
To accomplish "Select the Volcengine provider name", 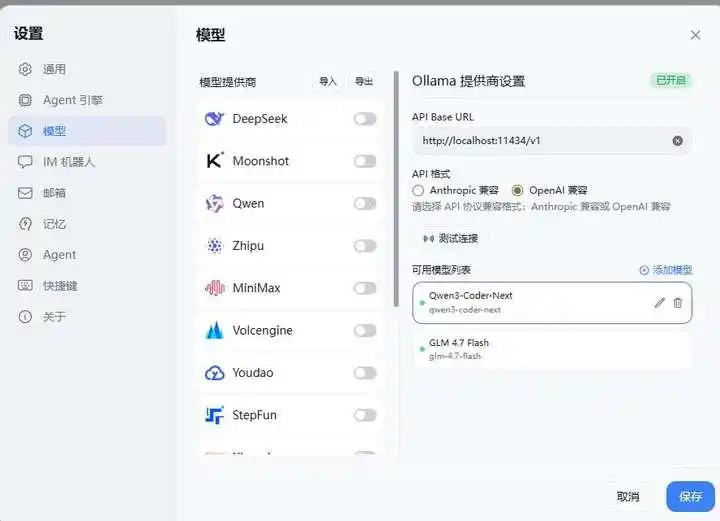I will click(x=263, y=331).
